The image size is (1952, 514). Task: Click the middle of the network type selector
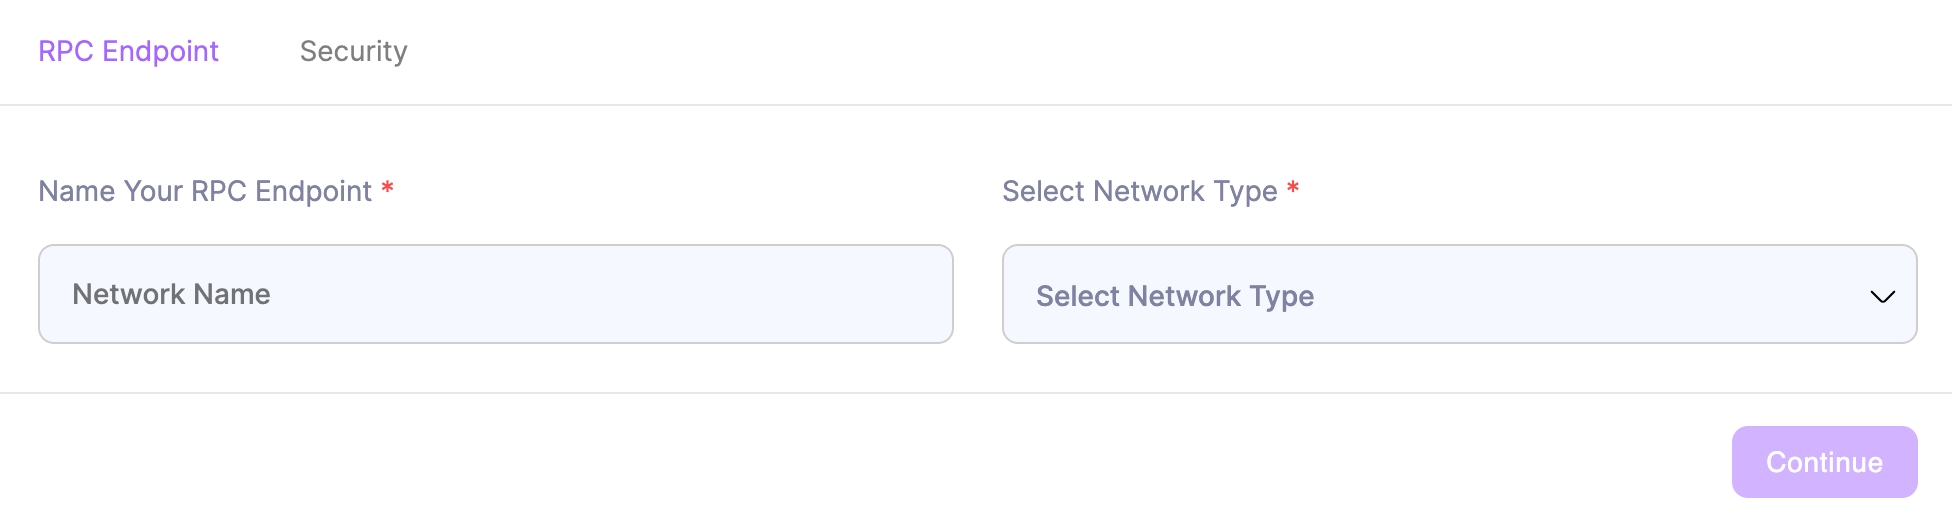click(1458, 295)
